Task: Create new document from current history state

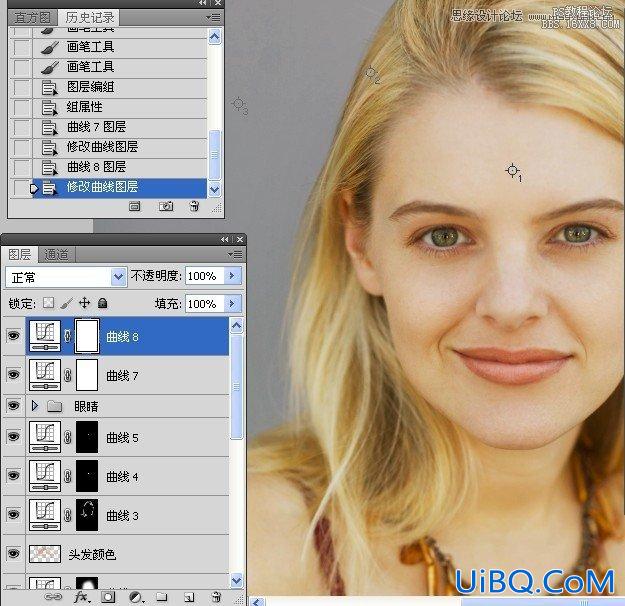Action: pos(134,206)
